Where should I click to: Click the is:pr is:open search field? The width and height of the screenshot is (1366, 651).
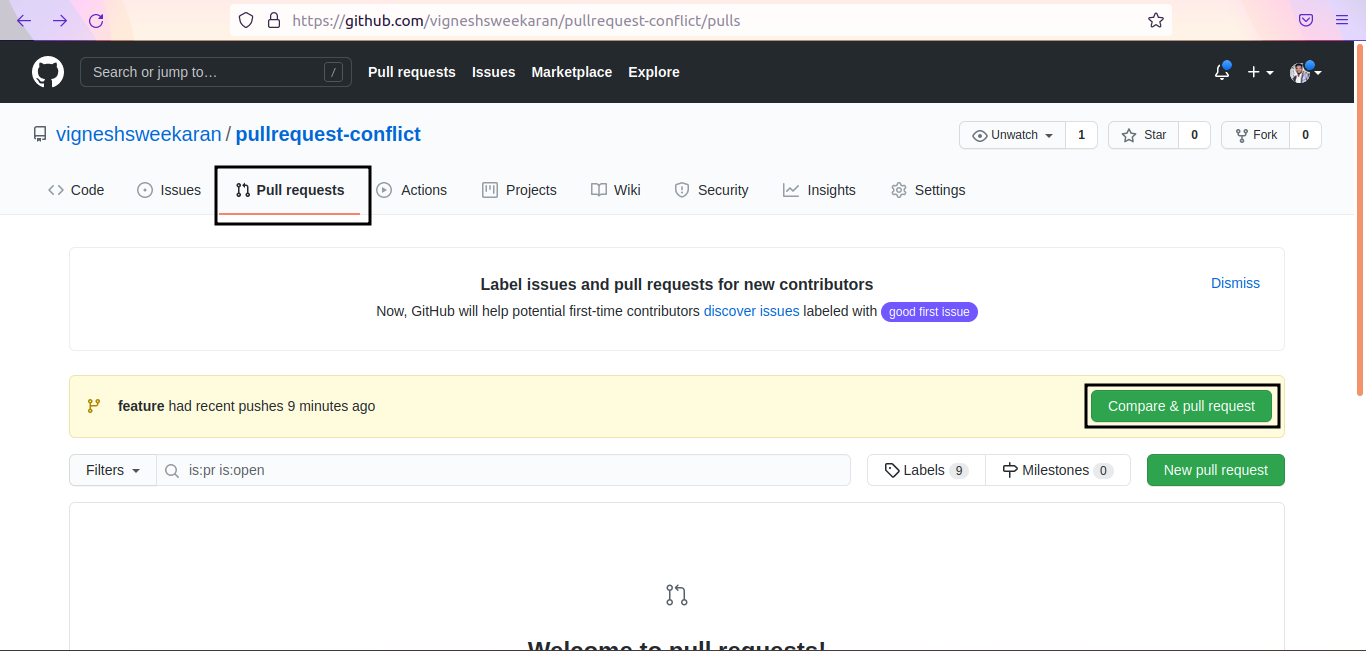(x=510, y=470)
